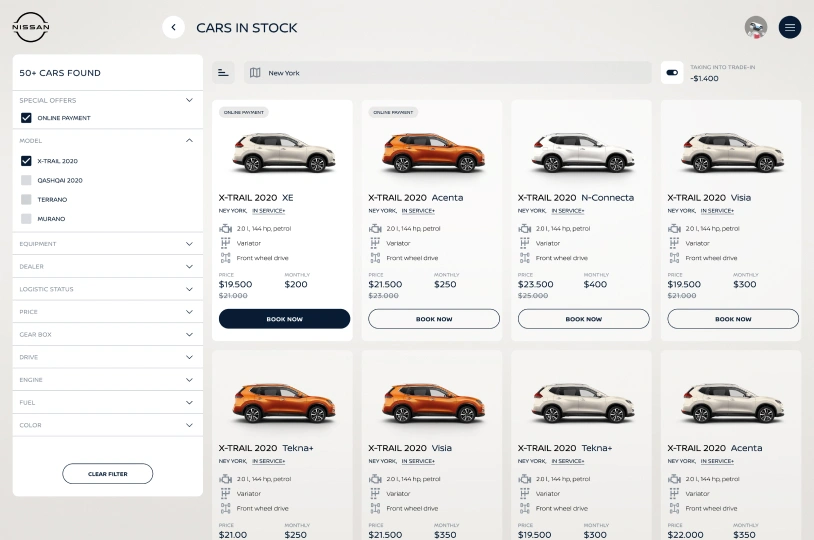Expand the Price filter section
Screen dimensions: 814x540
(189, 312)
